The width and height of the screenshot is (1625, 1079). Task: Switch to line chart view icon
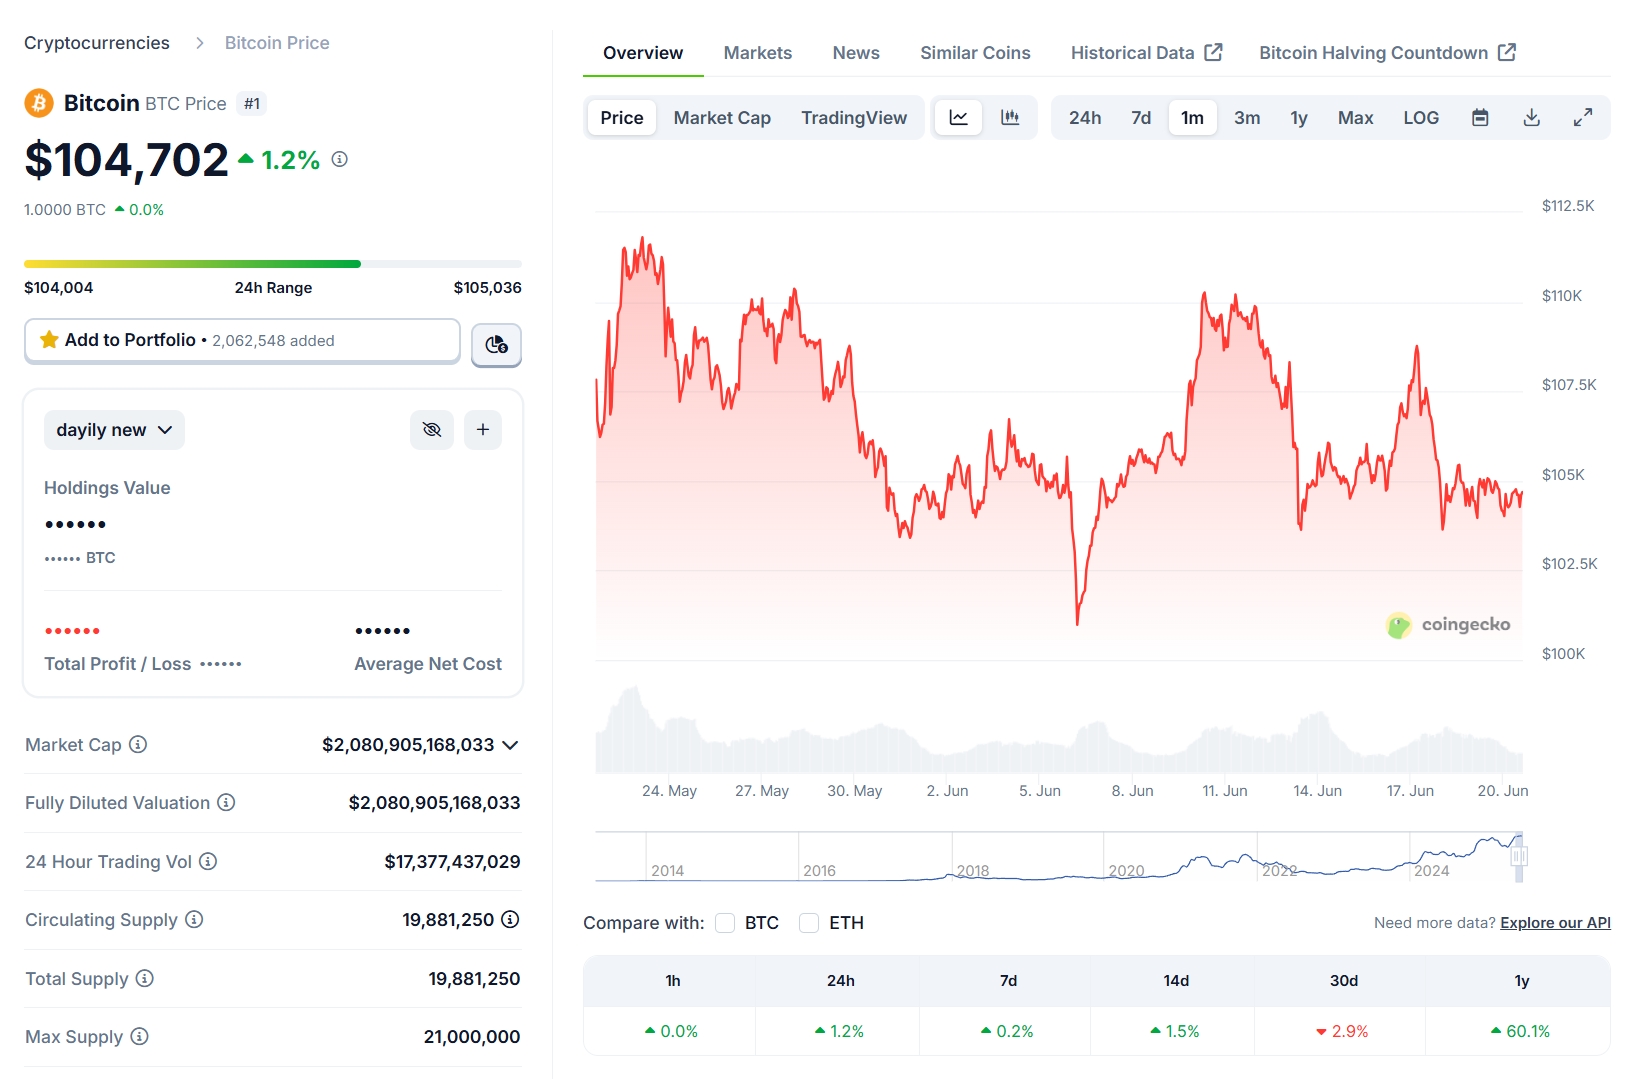[x=959, y=118]
